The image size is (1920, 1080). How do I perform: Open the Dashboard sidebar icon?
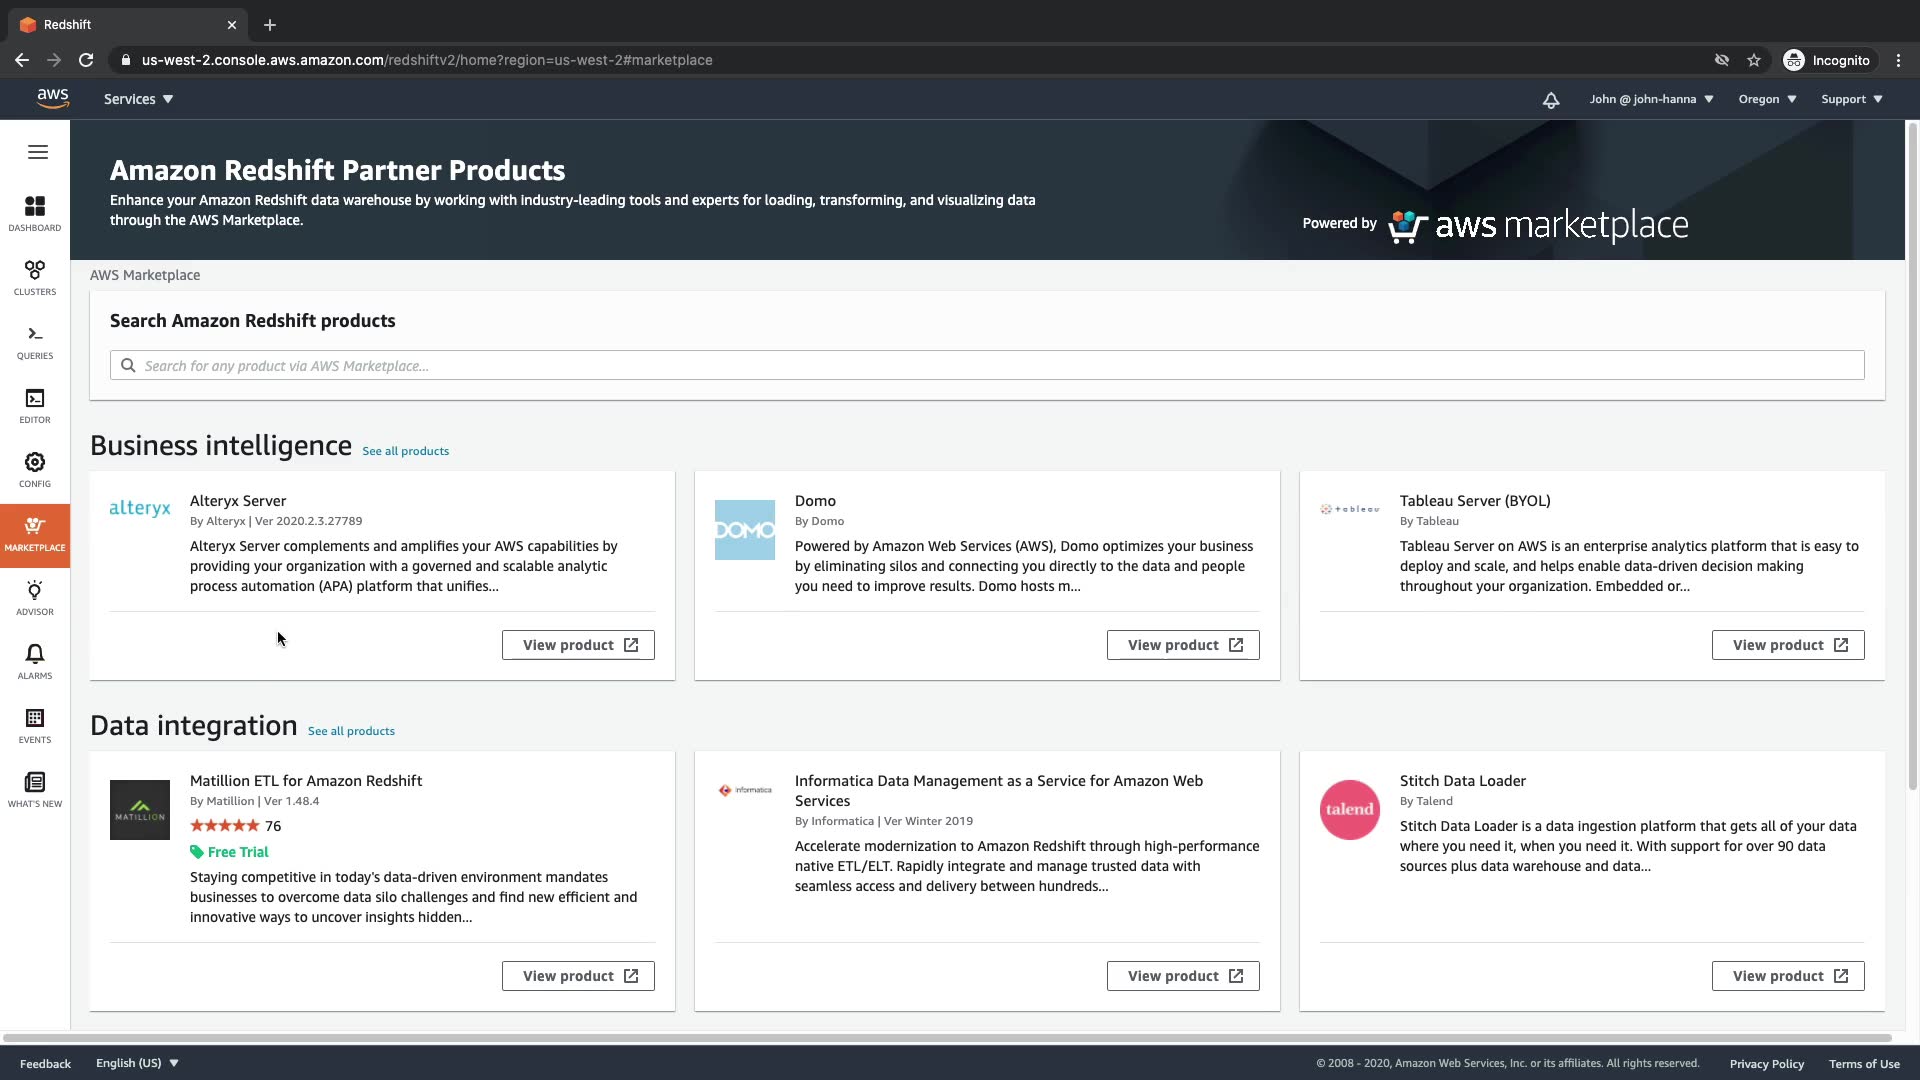tap(35, 213)
